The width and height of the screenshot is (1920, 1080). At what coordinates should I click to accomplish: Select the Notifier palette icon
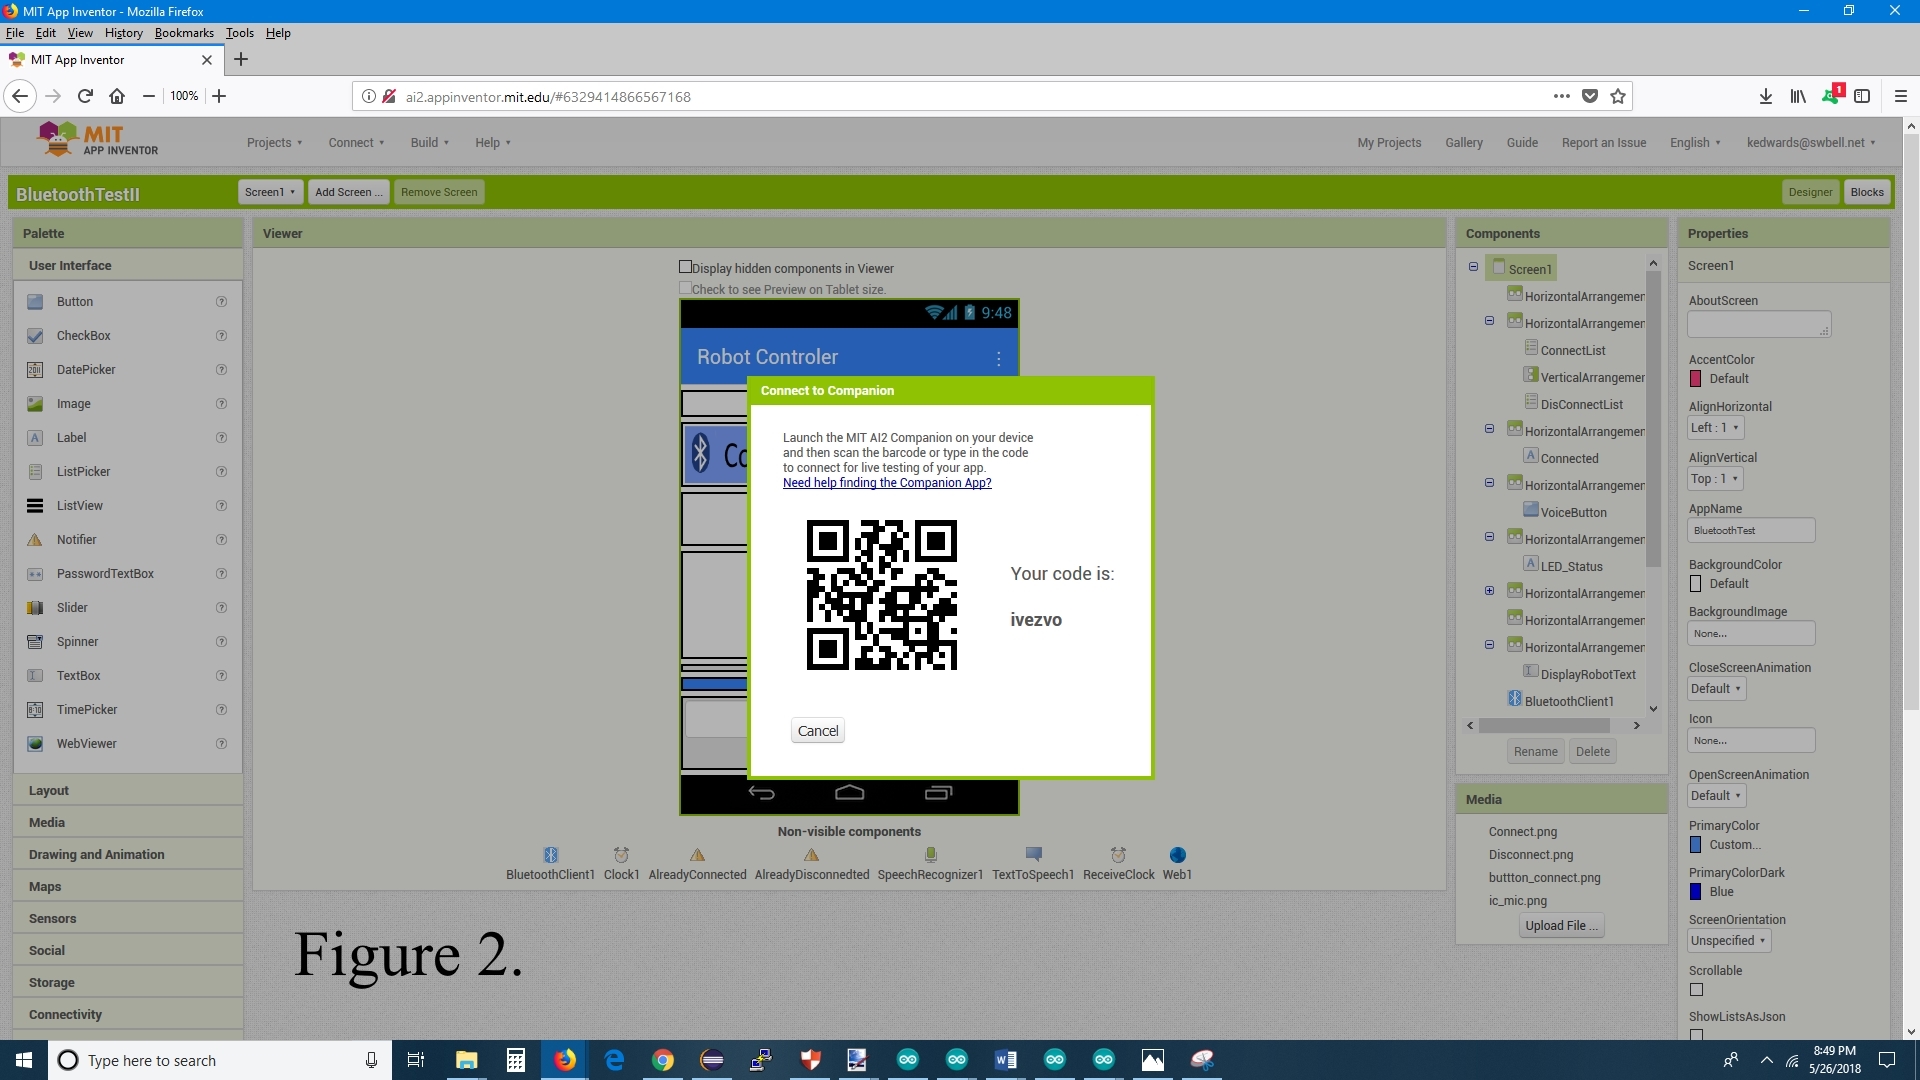click(x=35, y=540)
